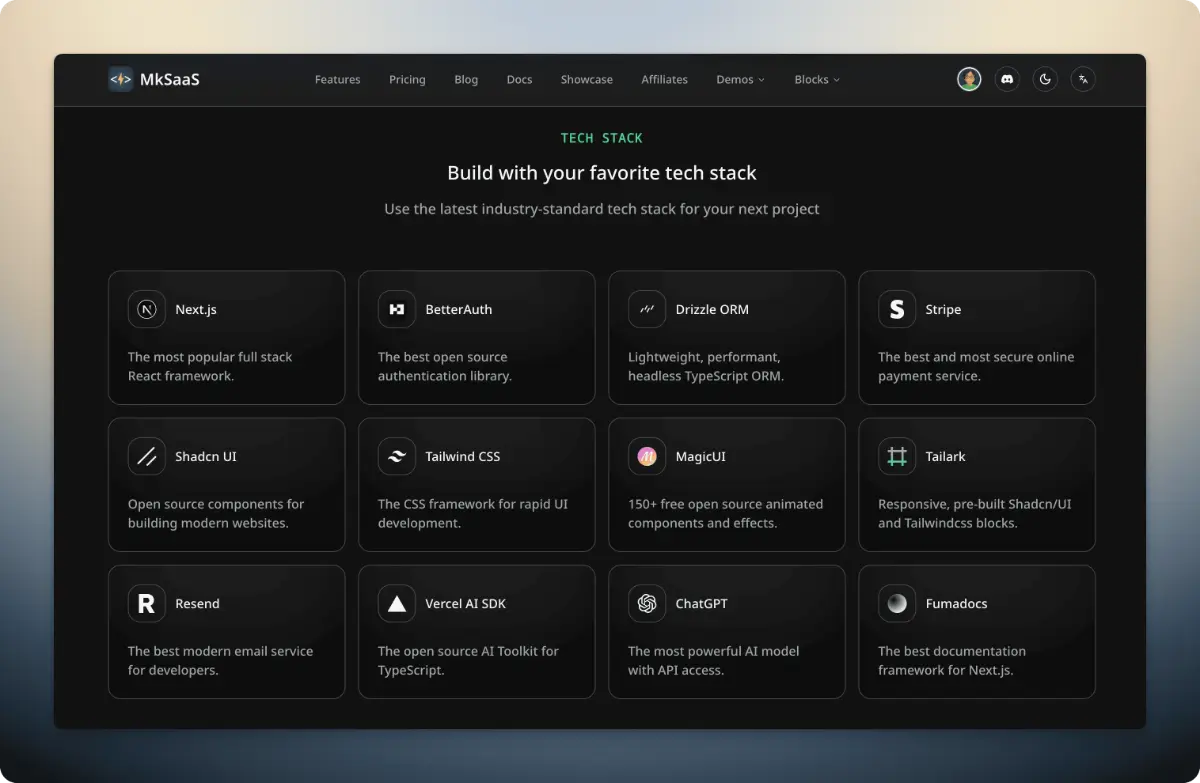Click the Vercel AI SDK triangle icon

click(x=397, y=603)
